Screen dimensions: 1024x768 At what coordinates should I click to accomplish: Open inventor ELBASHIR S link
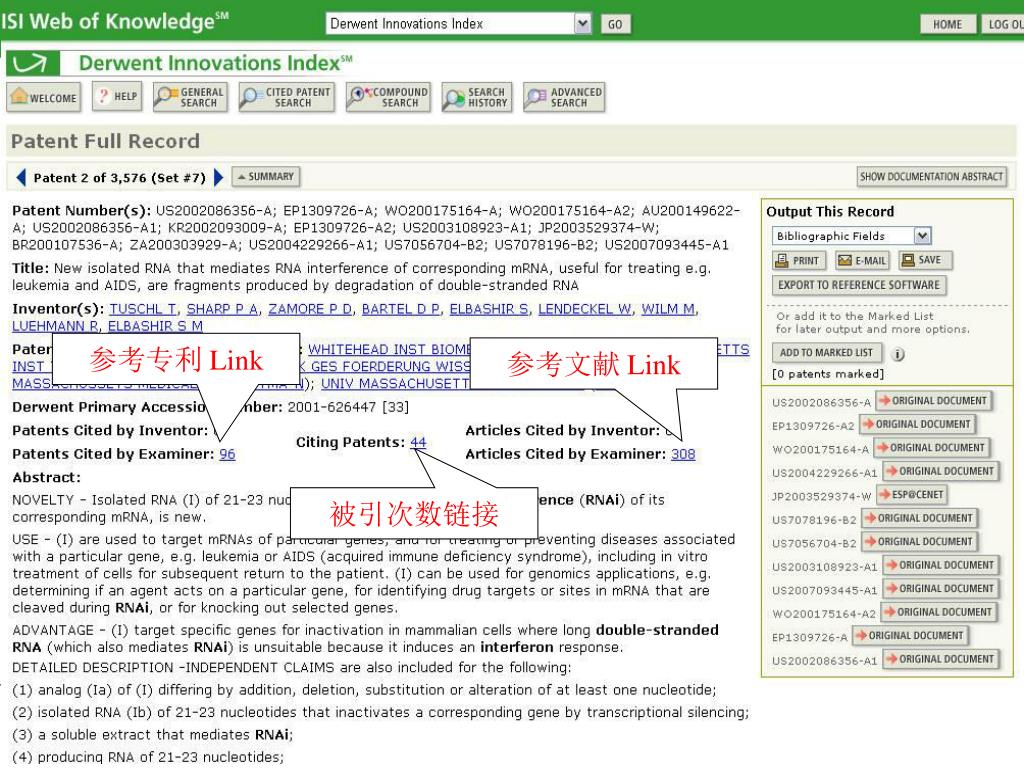tap(488, 309)
